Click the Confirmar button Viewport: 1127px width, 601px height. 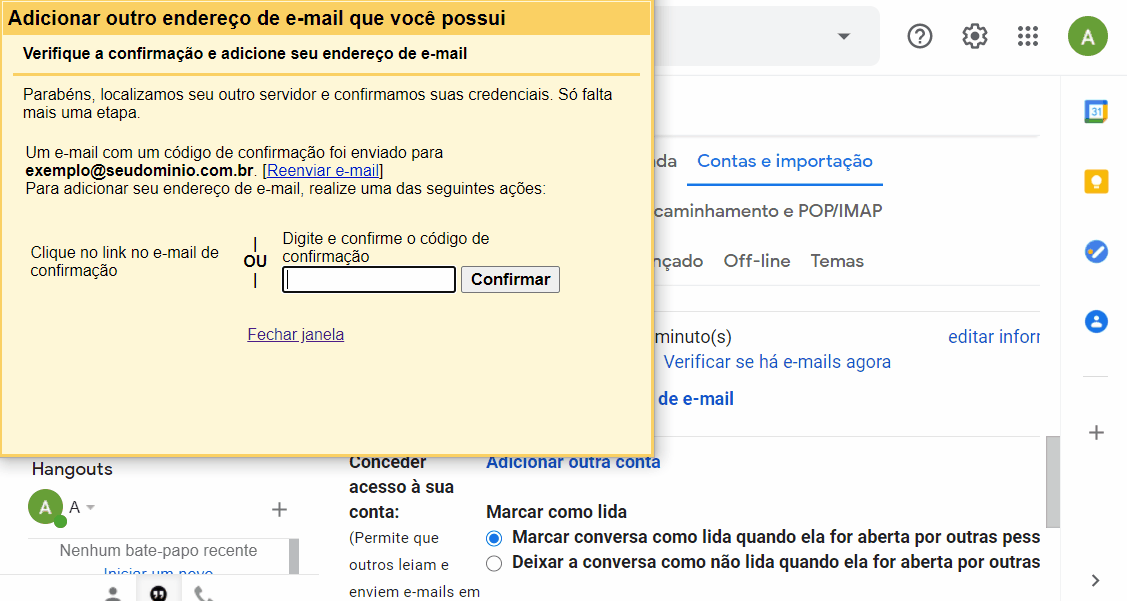coord(510,279)
